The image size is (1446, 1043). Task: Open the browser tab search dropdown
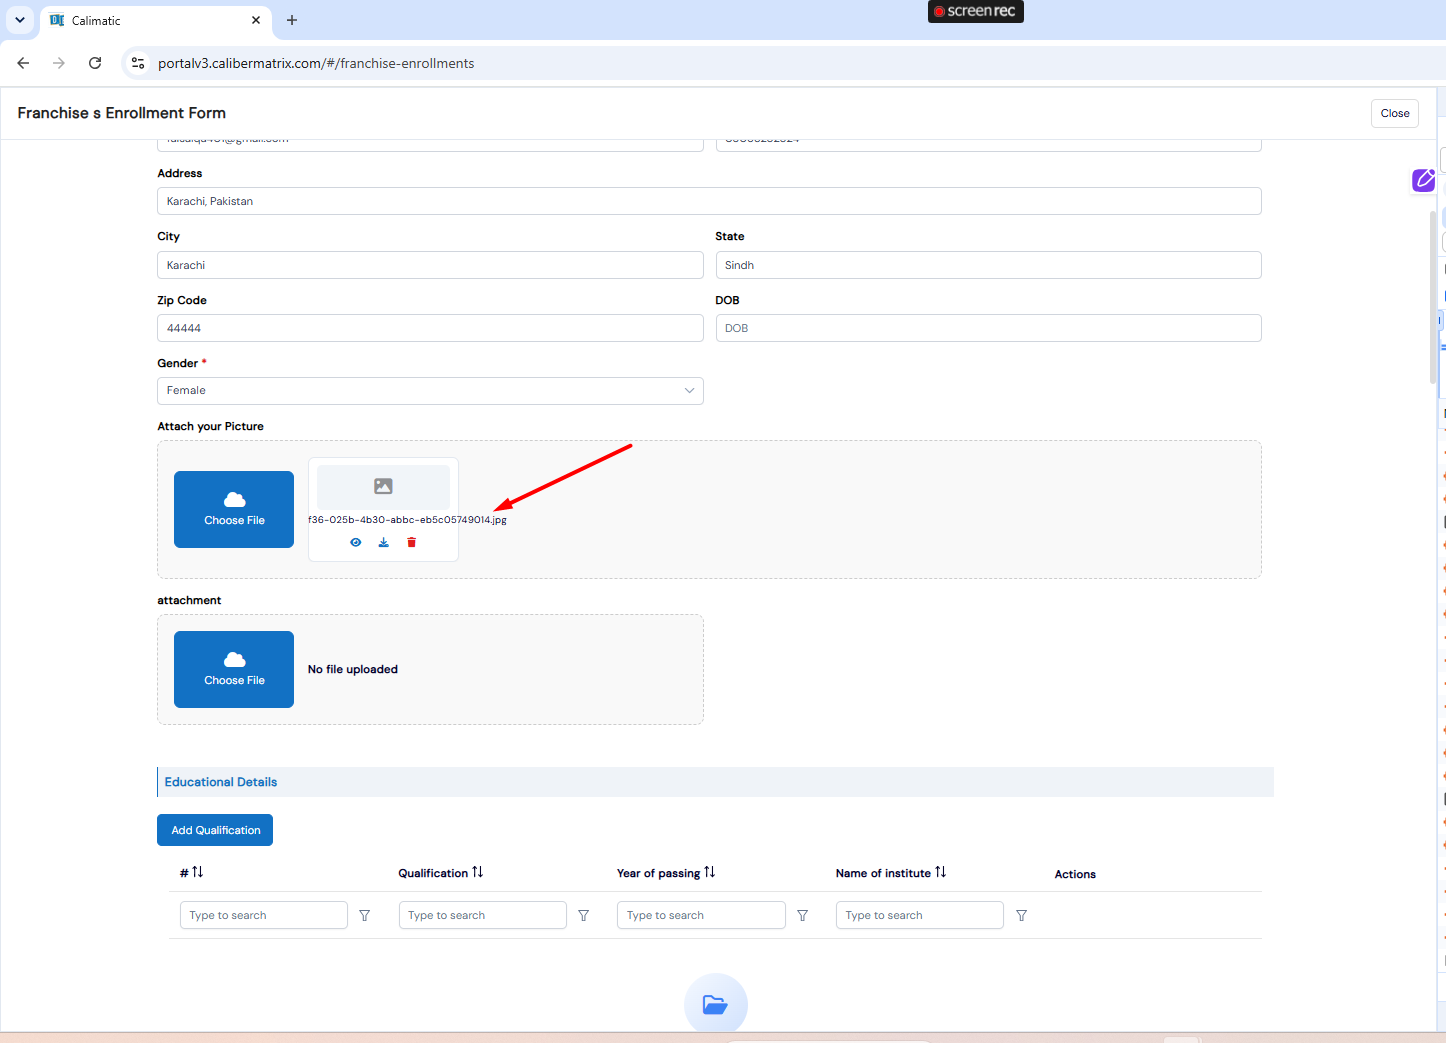(x=20, y=20)
